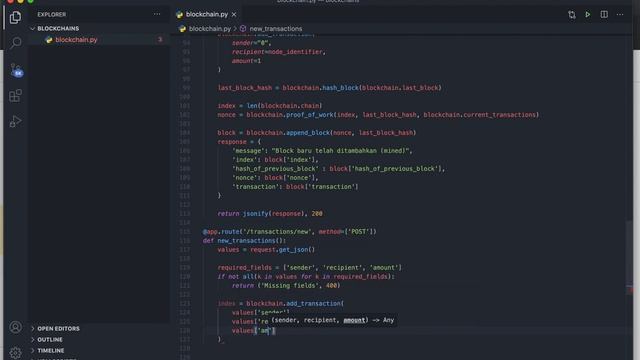Open the Accounts menu icon
This screenshot has height=360, width=640.
pyautogui.click(x=16, y=327)
